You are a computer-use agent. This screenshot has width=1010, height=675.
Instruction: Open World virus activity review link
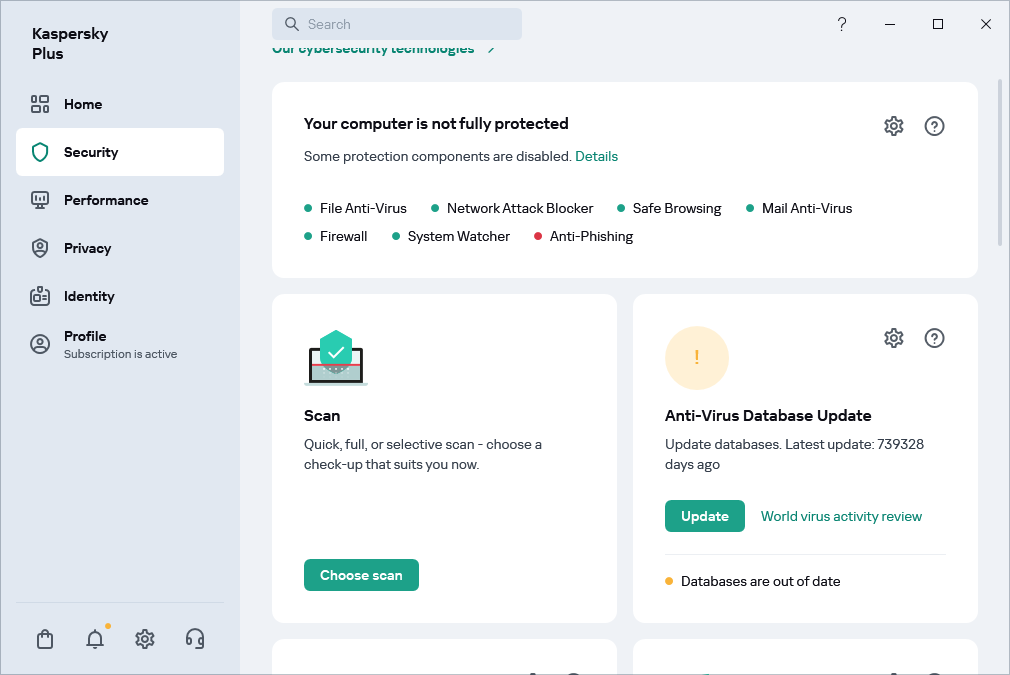coord(841,516)
